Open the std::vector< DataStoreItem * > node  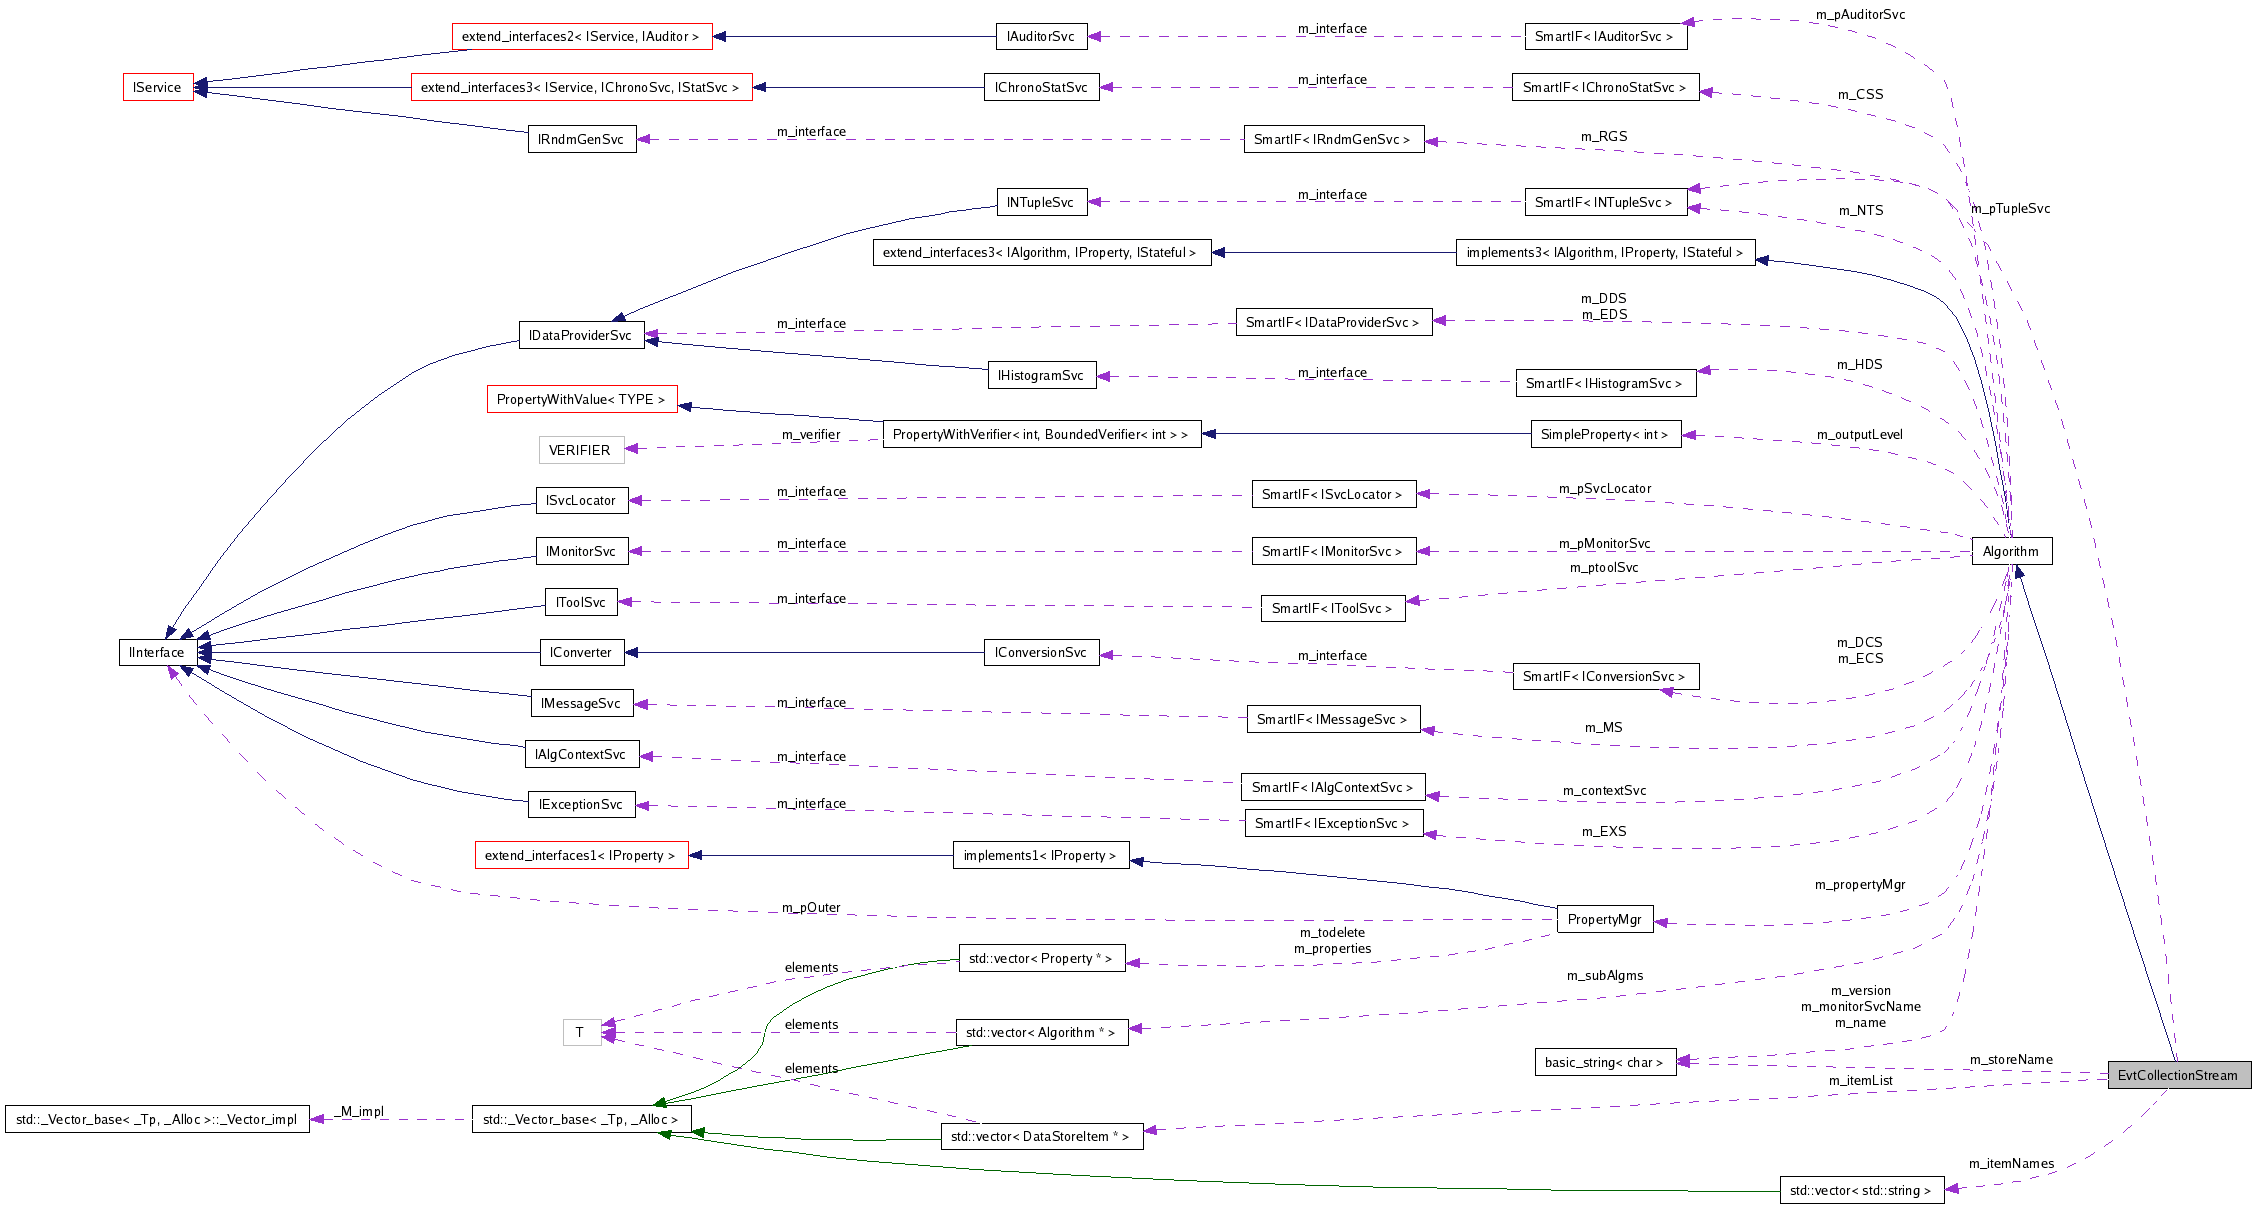tap(1041, 1136)
